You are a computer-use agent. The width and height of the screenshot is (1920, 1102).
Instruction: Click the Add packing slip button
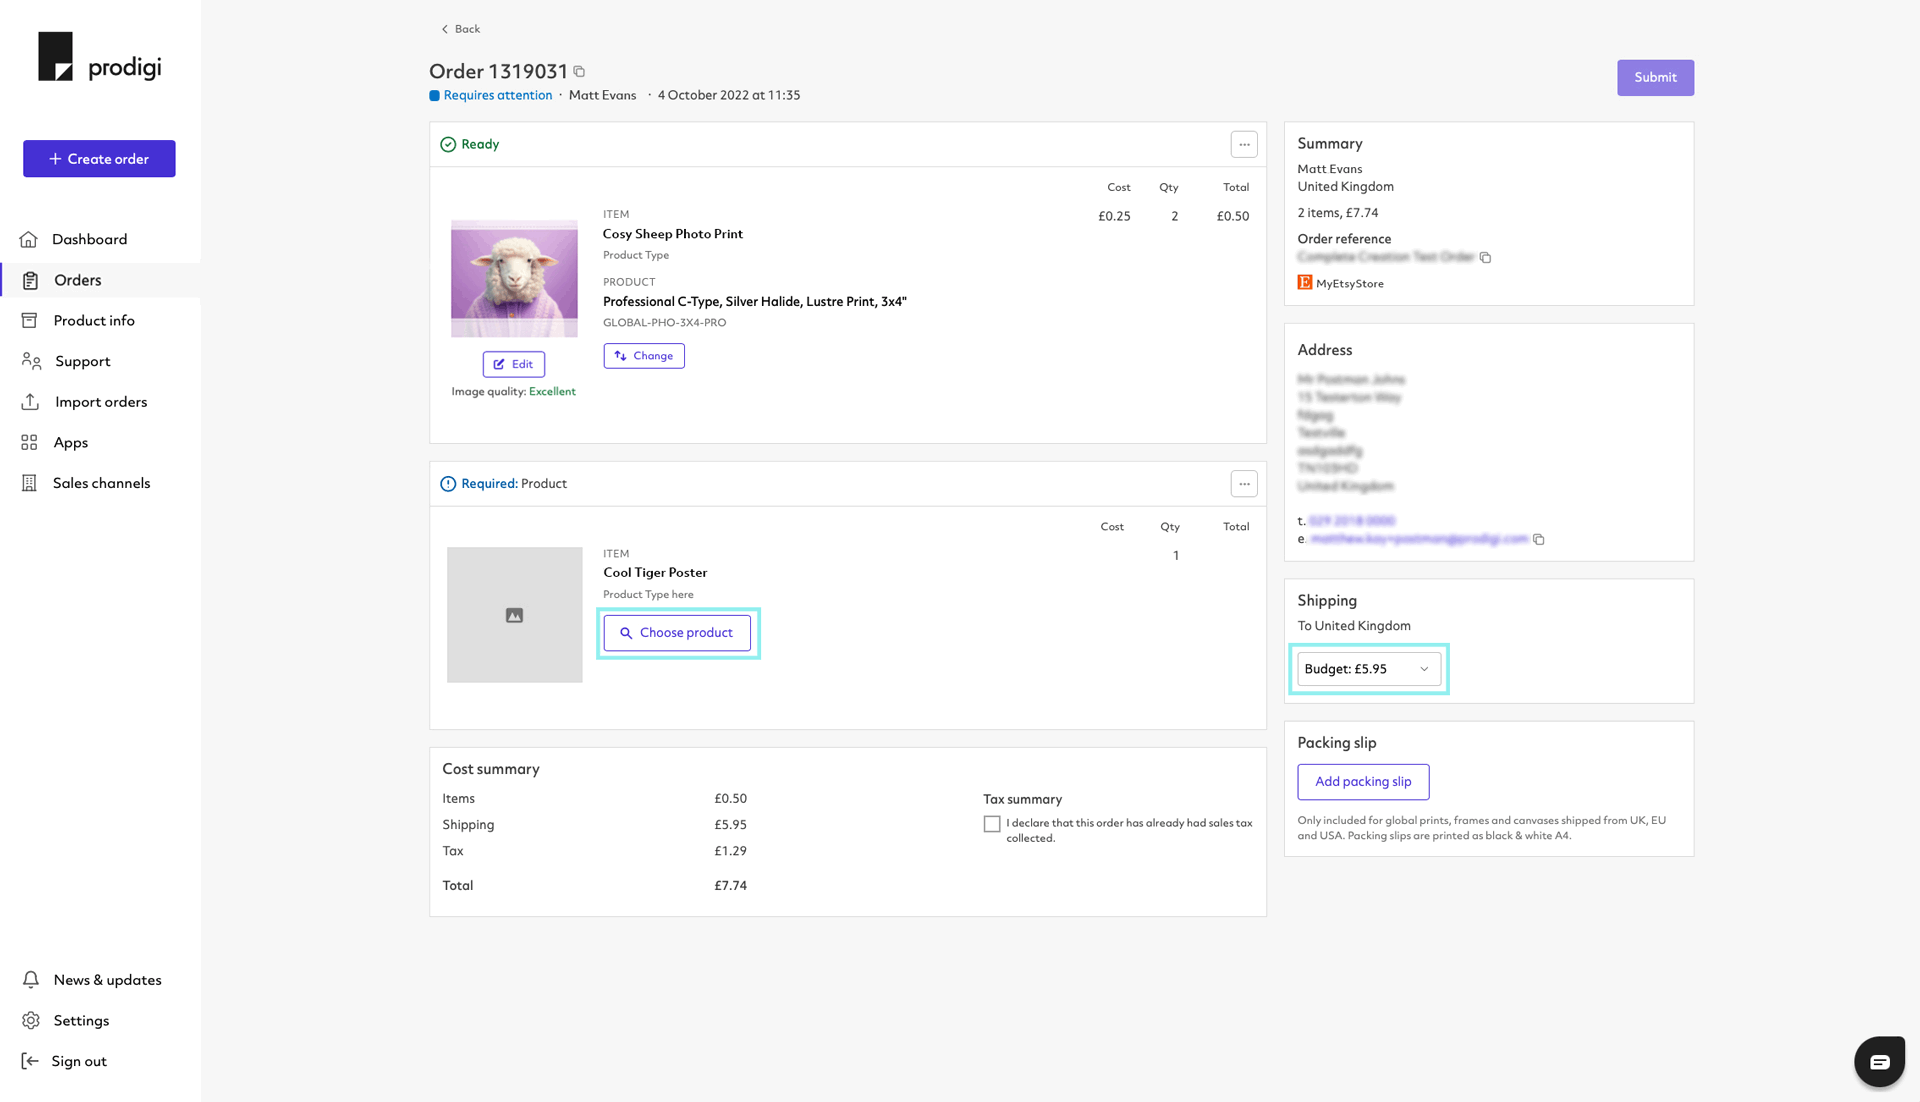click(x=1364, y=780)
